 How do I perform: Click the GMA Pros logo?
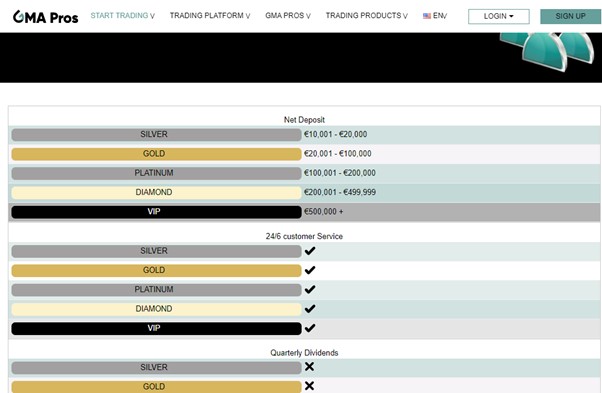click(46, 17)
